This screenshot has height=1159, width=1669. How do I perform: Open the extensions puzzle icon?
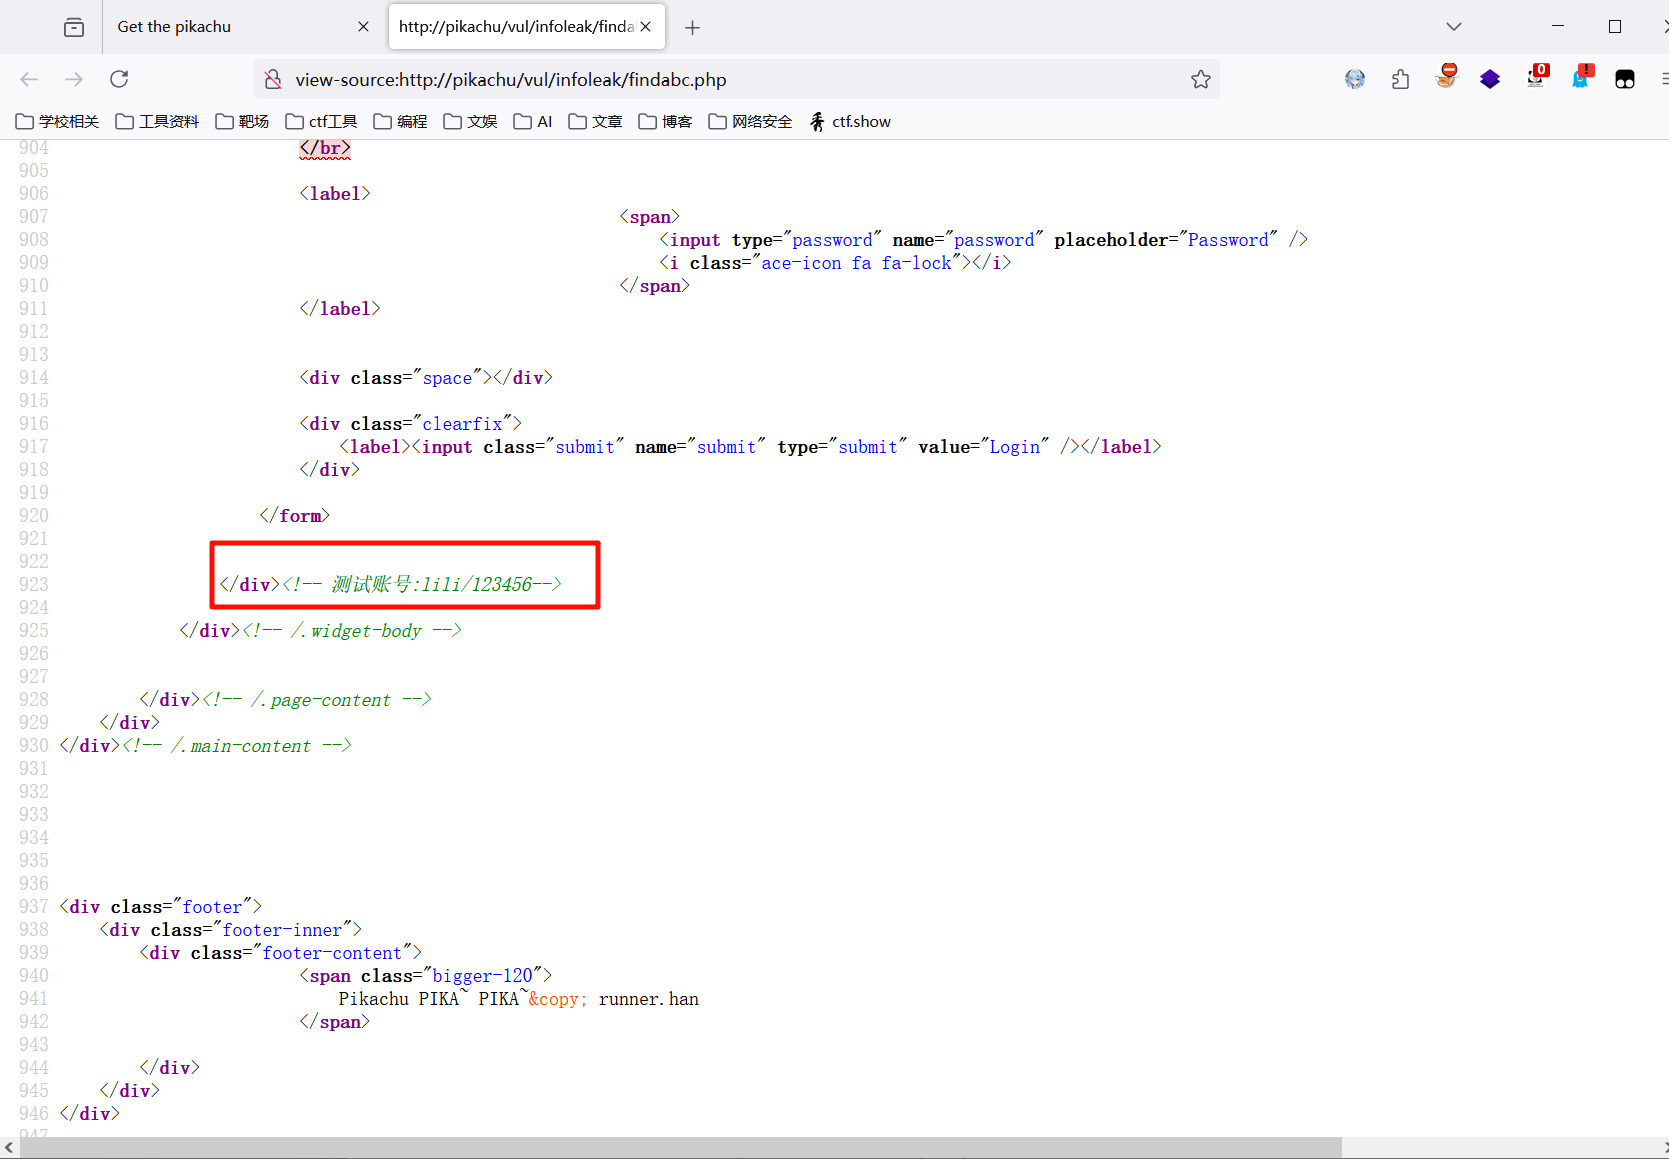1401,79
